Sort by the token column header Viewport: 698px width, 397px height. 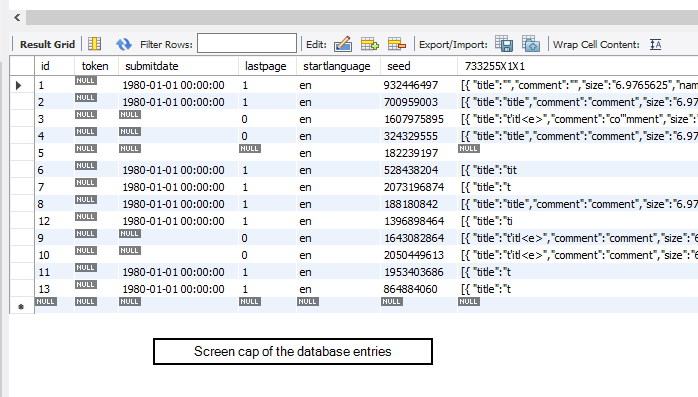(x=96, y=66)
